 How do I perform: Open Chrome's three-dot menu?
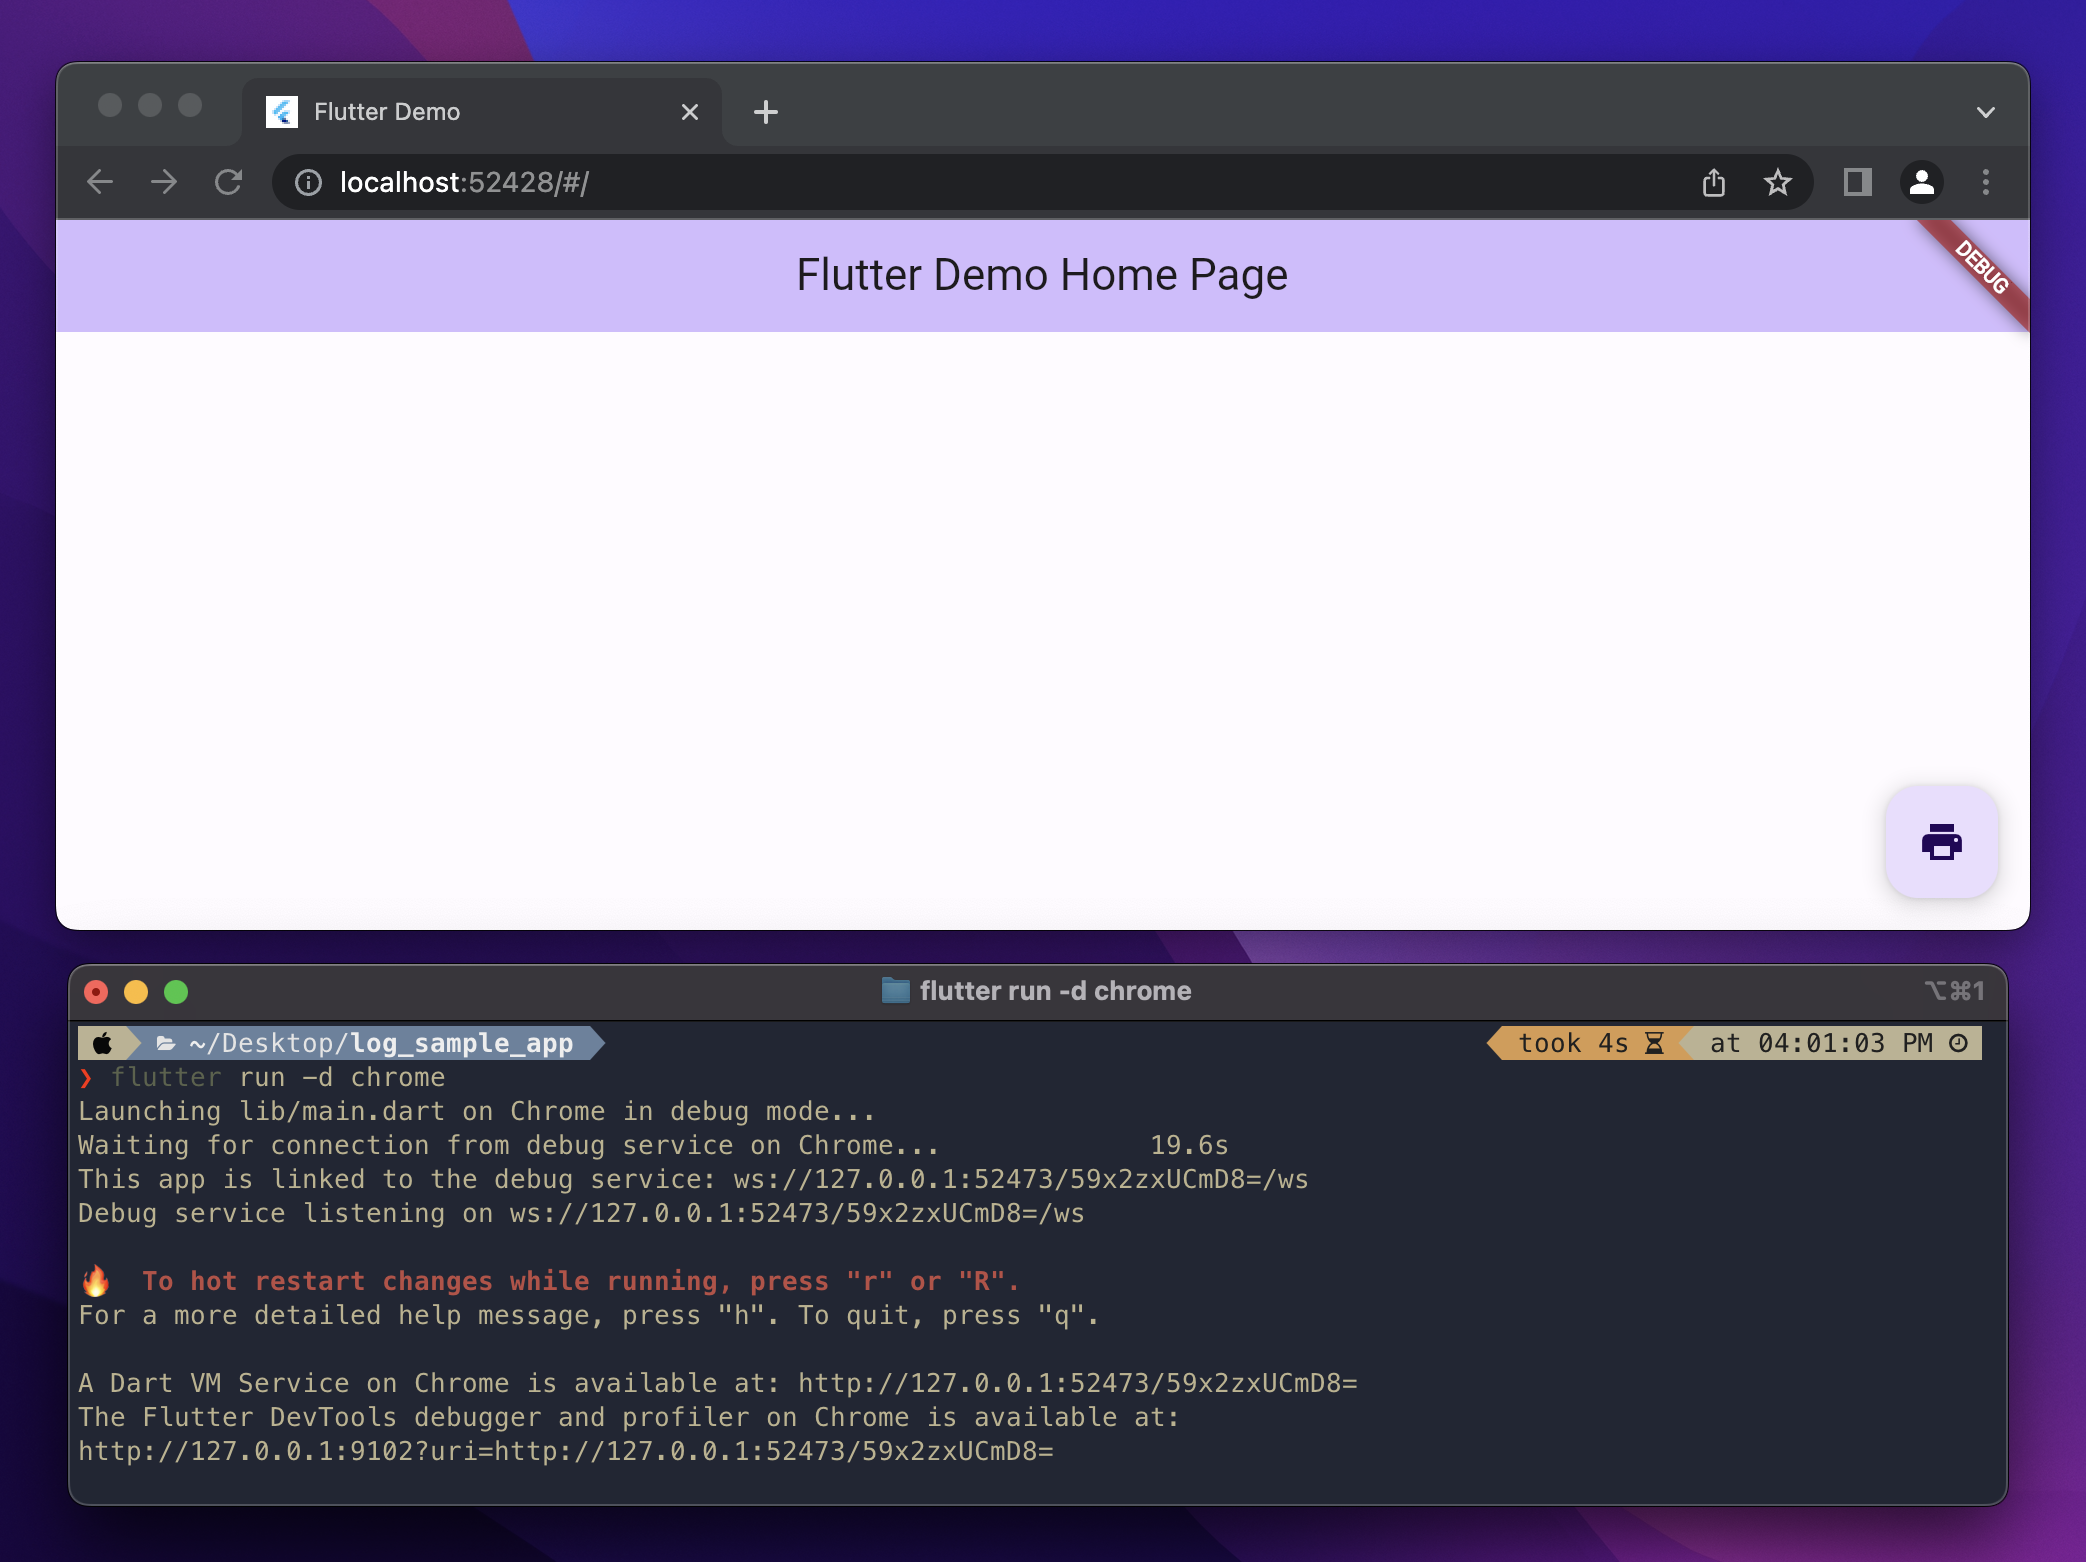tap(1985, 182)
